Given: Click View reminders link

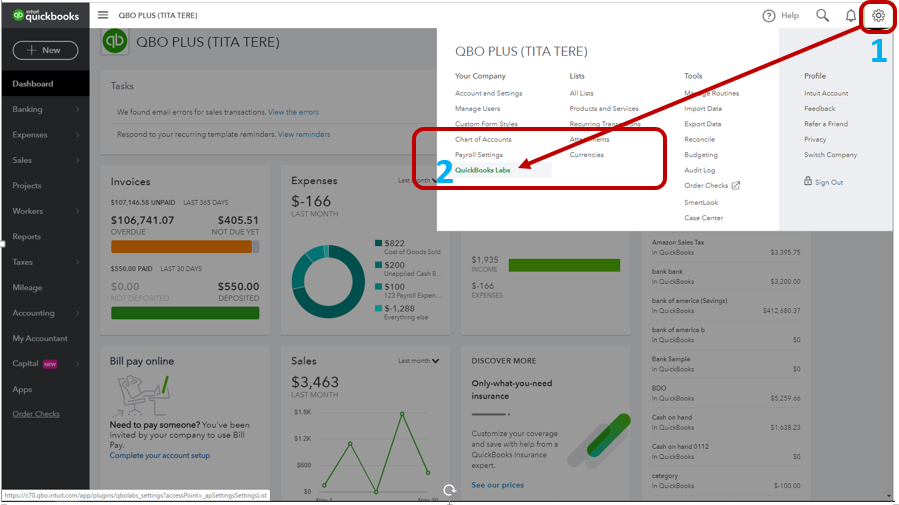Looking at the screenshot, I should (x=304, y=134).
